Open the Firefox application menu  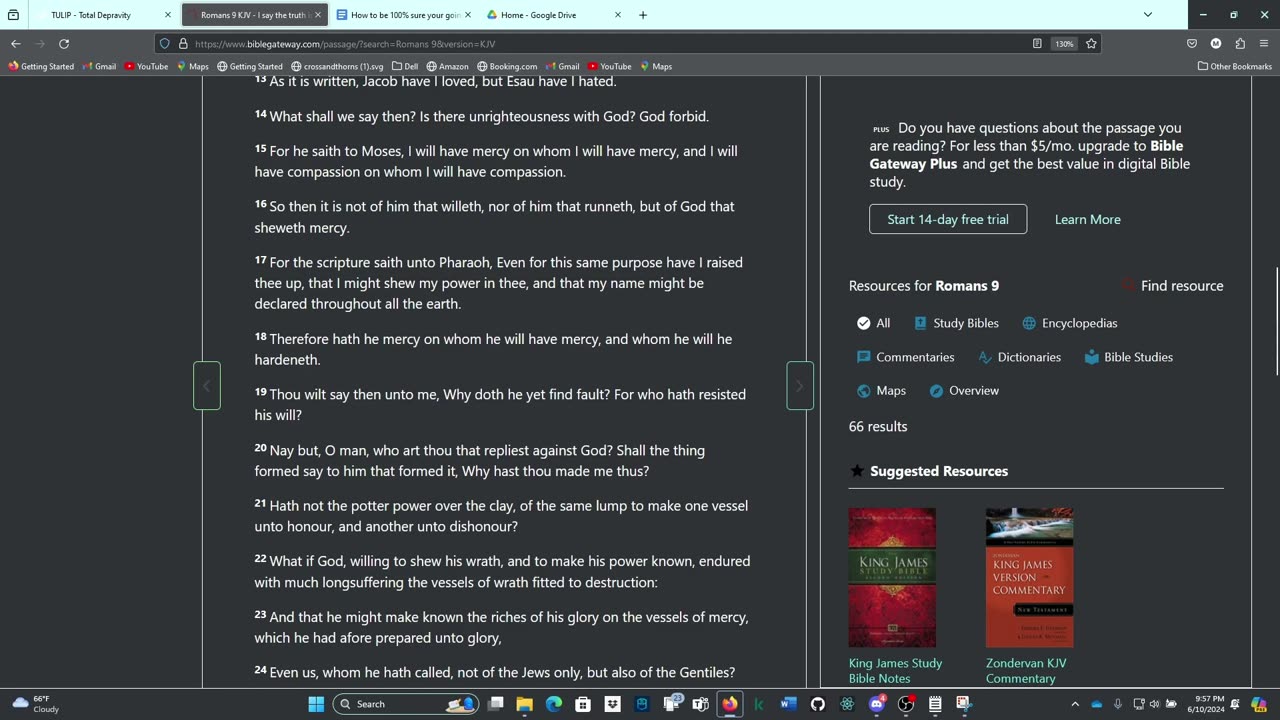coord(1265,44)
